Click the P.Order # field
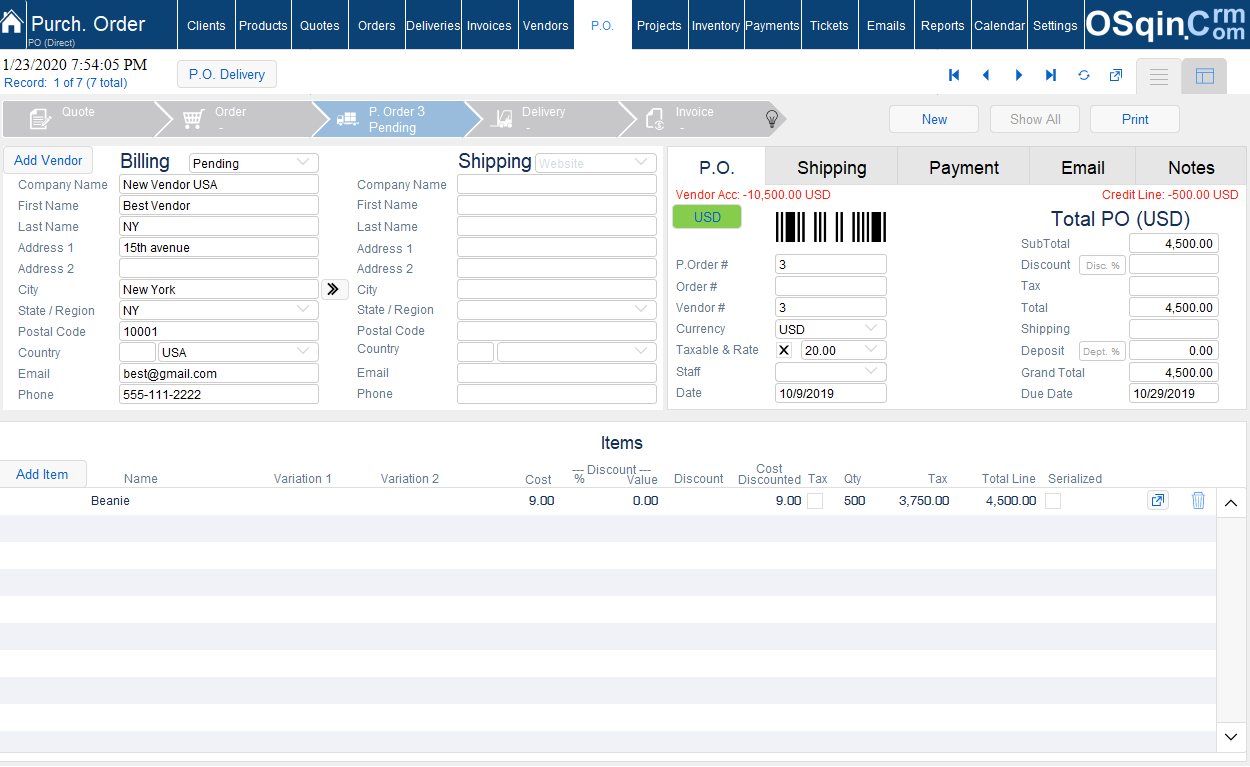 [831, 264]
